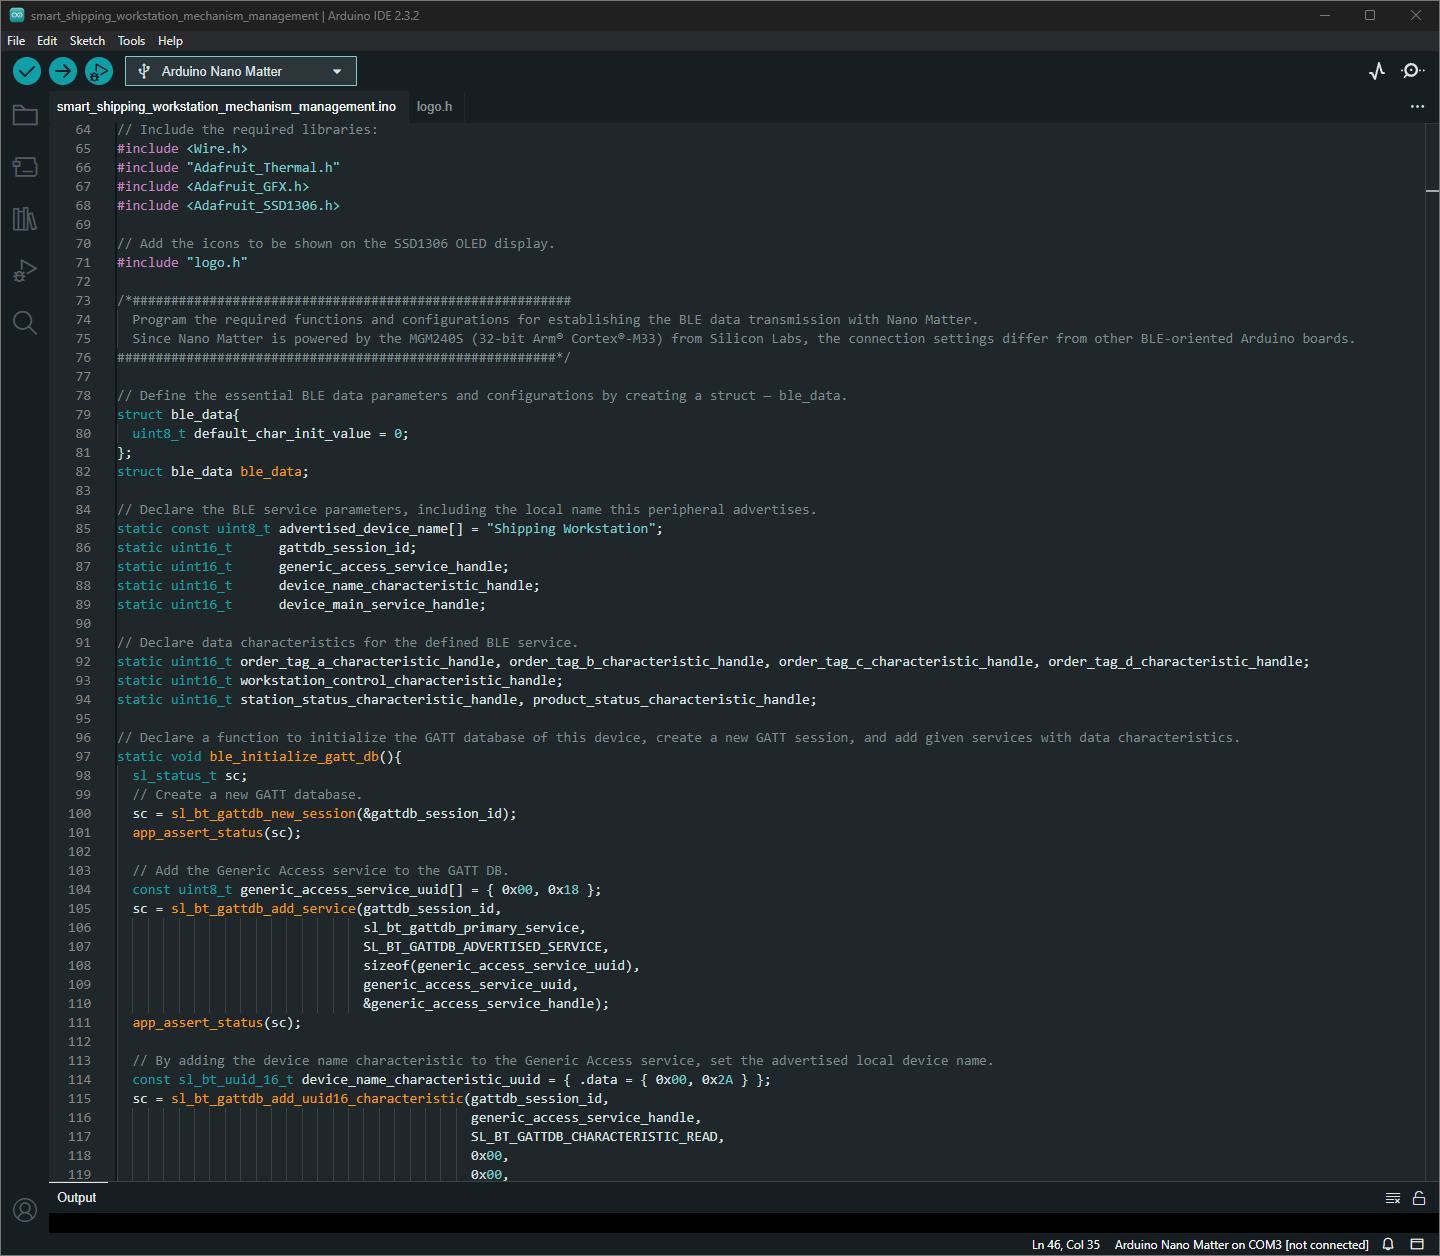
Task: Switch to the logo.h tab
Action: 434,106
